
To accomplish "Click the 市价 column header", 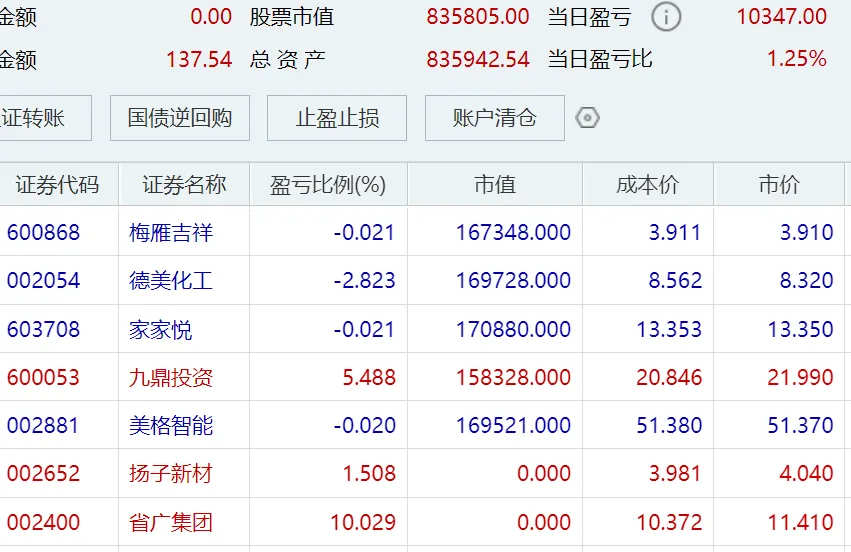I will point(779,185).
